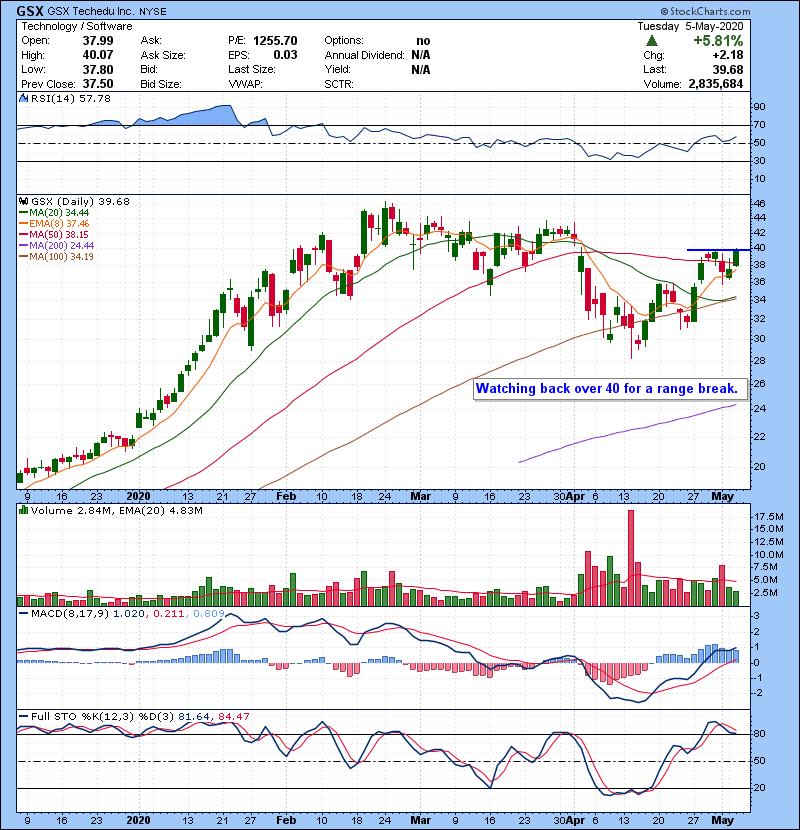Select the Prev Close value 37.50

[x=98, y=84]
